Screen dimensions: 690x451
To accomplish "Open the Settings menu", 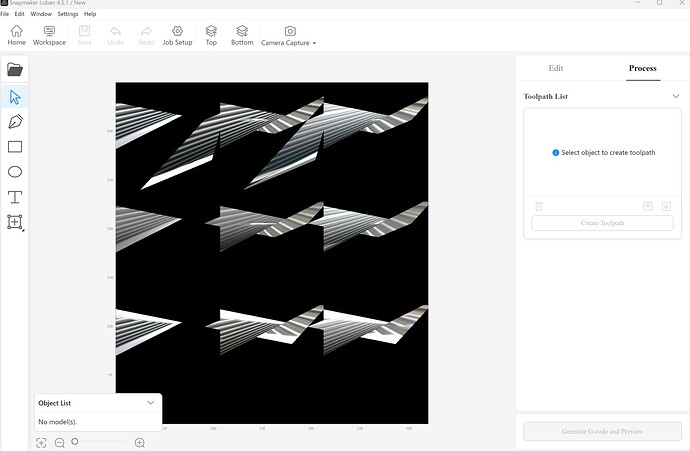I will 68,14.
